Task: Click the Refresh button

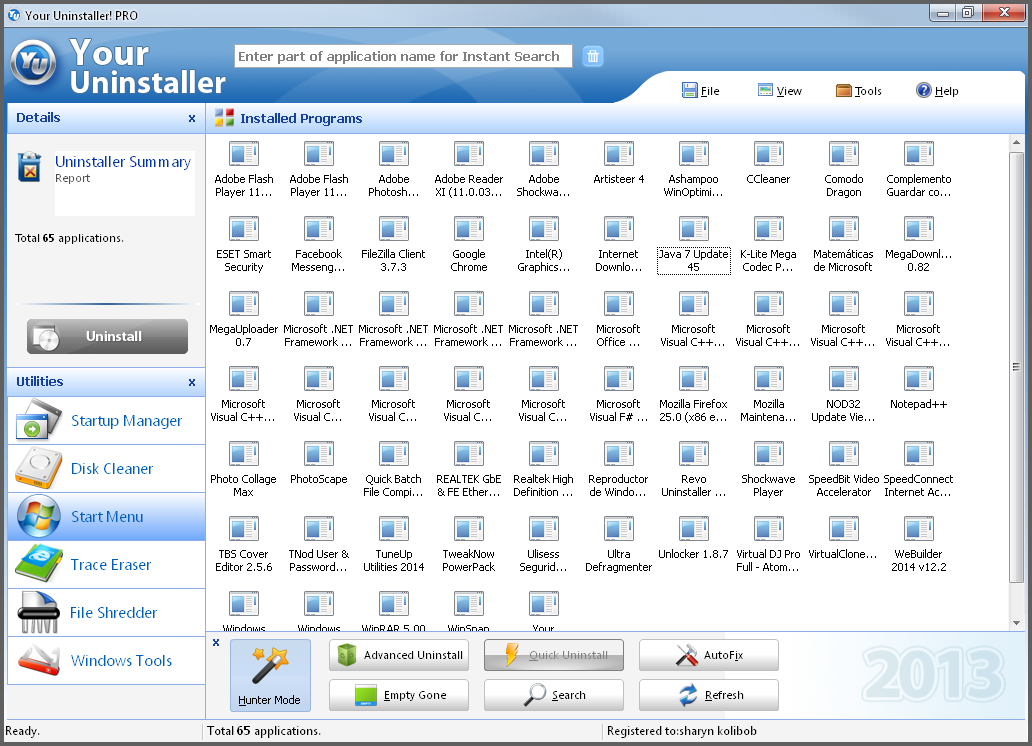Action: (x=709, y=695)
